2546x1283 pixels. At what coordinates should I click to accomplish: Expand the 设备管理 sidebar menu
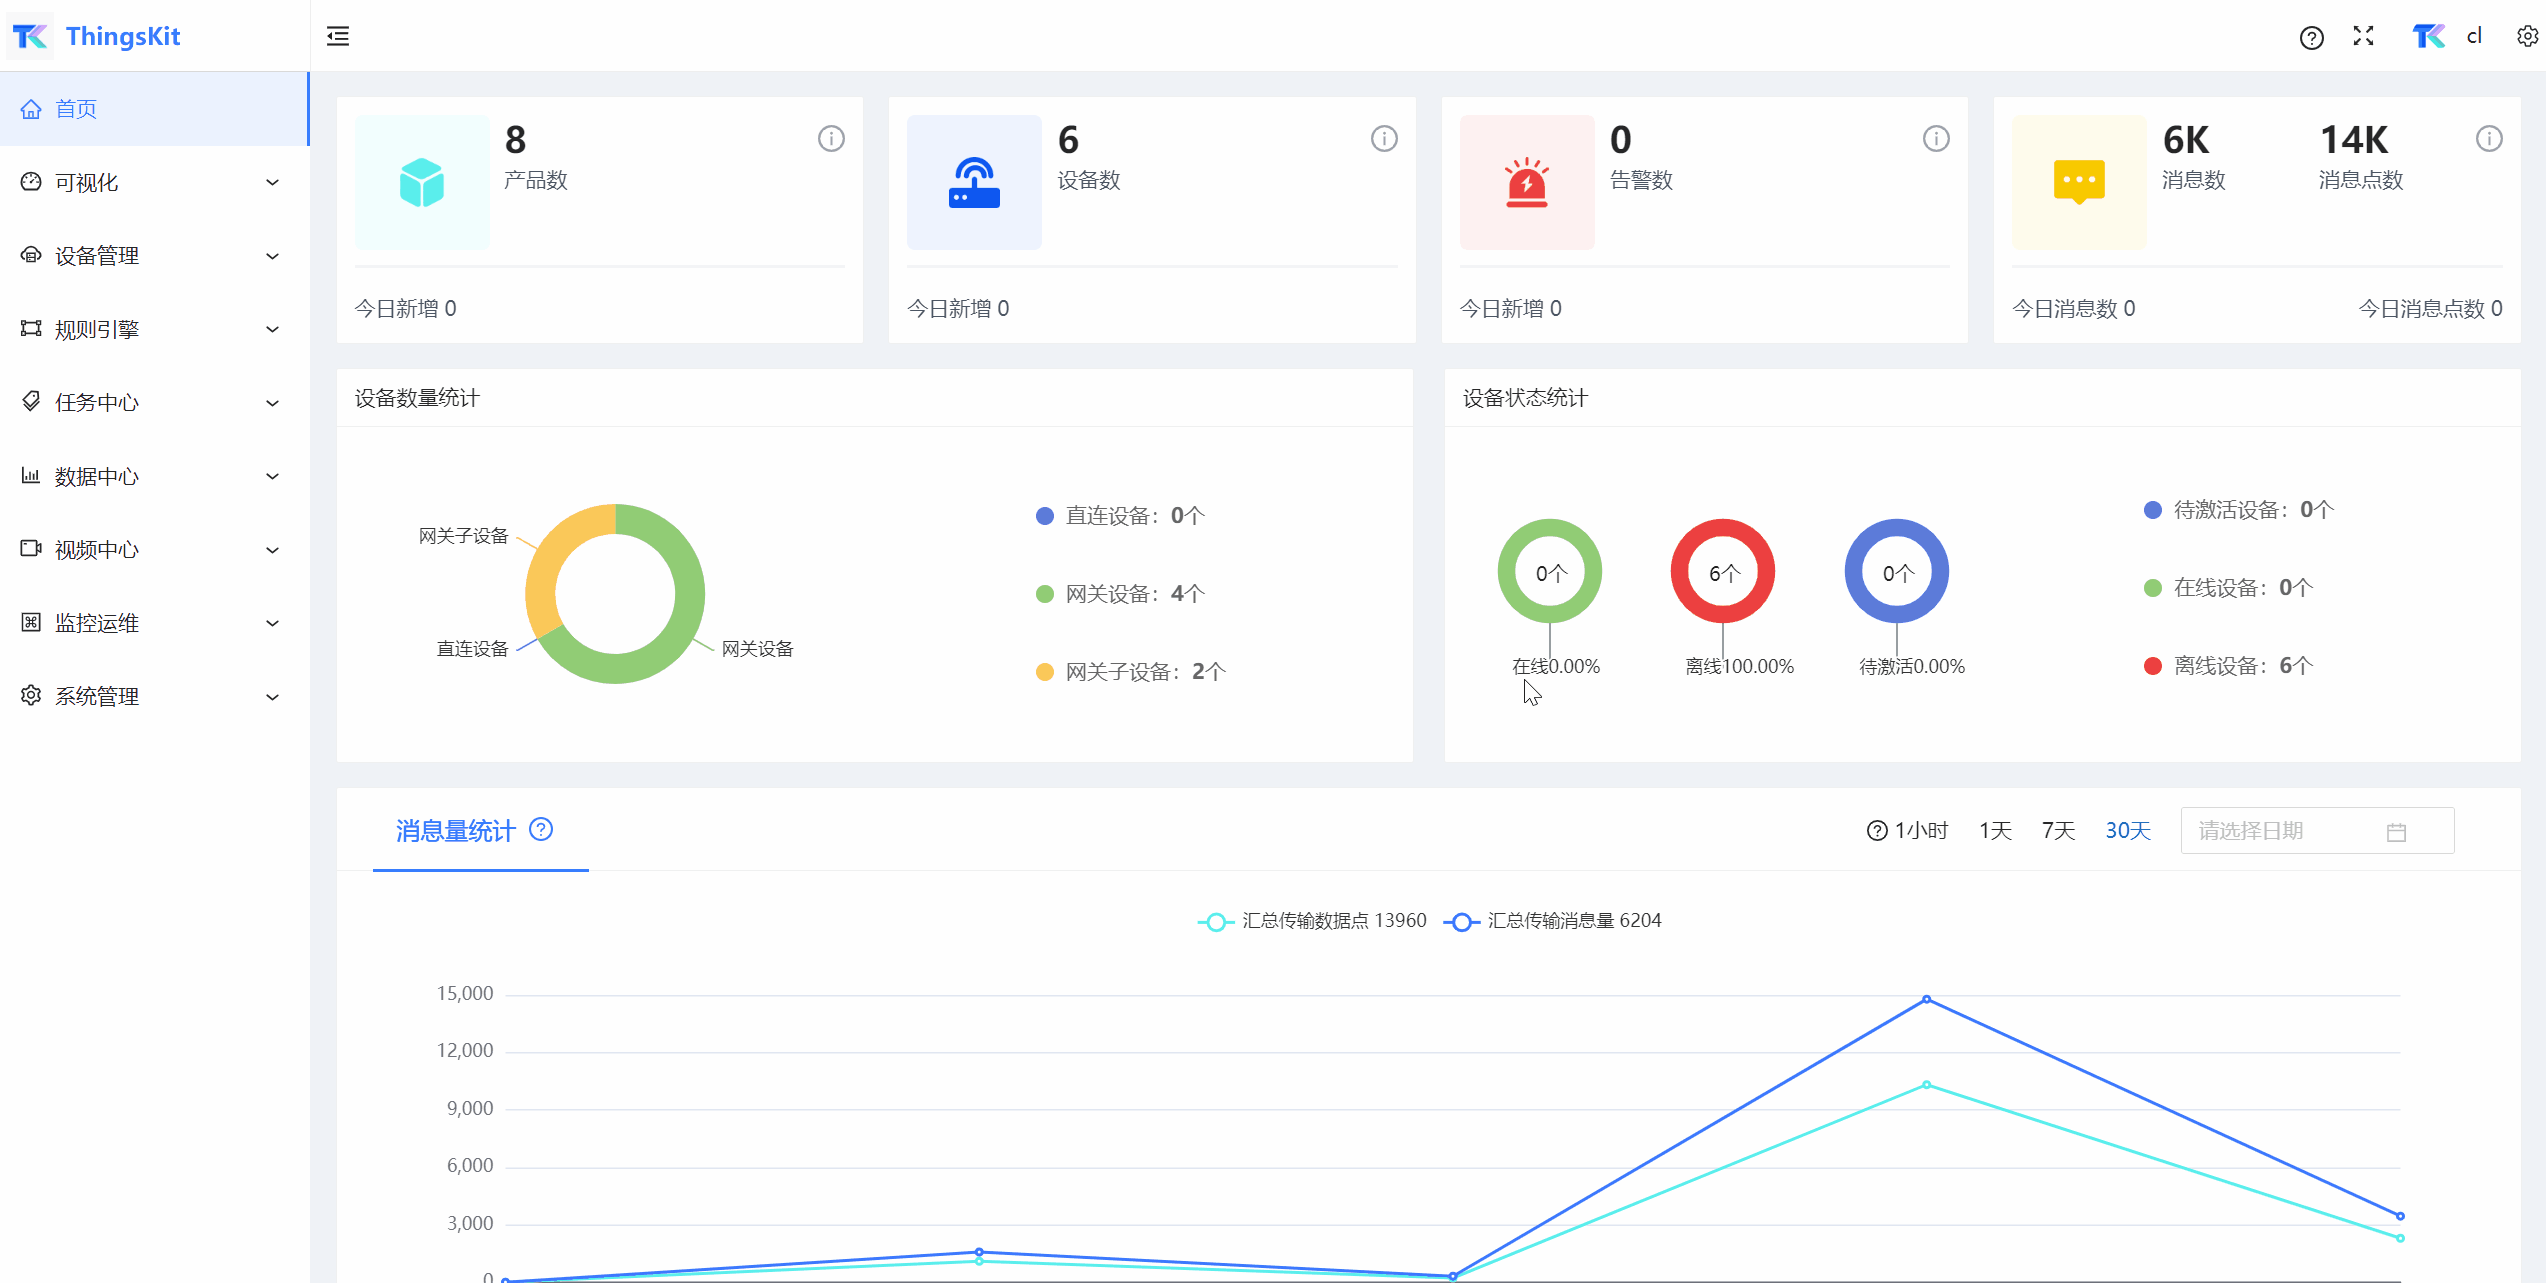150,256
